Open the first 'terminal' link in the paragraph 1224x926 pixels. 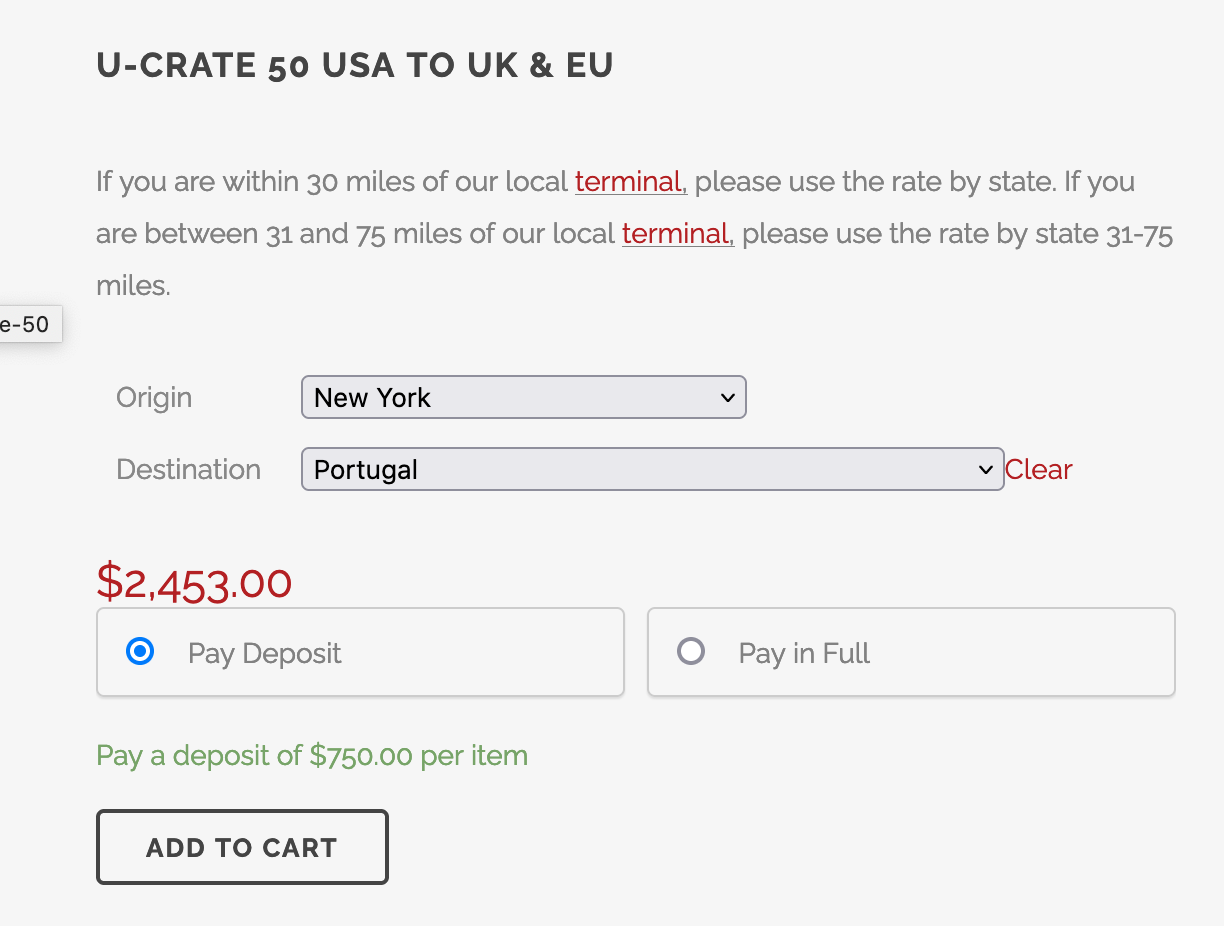(x=629, y=182)
